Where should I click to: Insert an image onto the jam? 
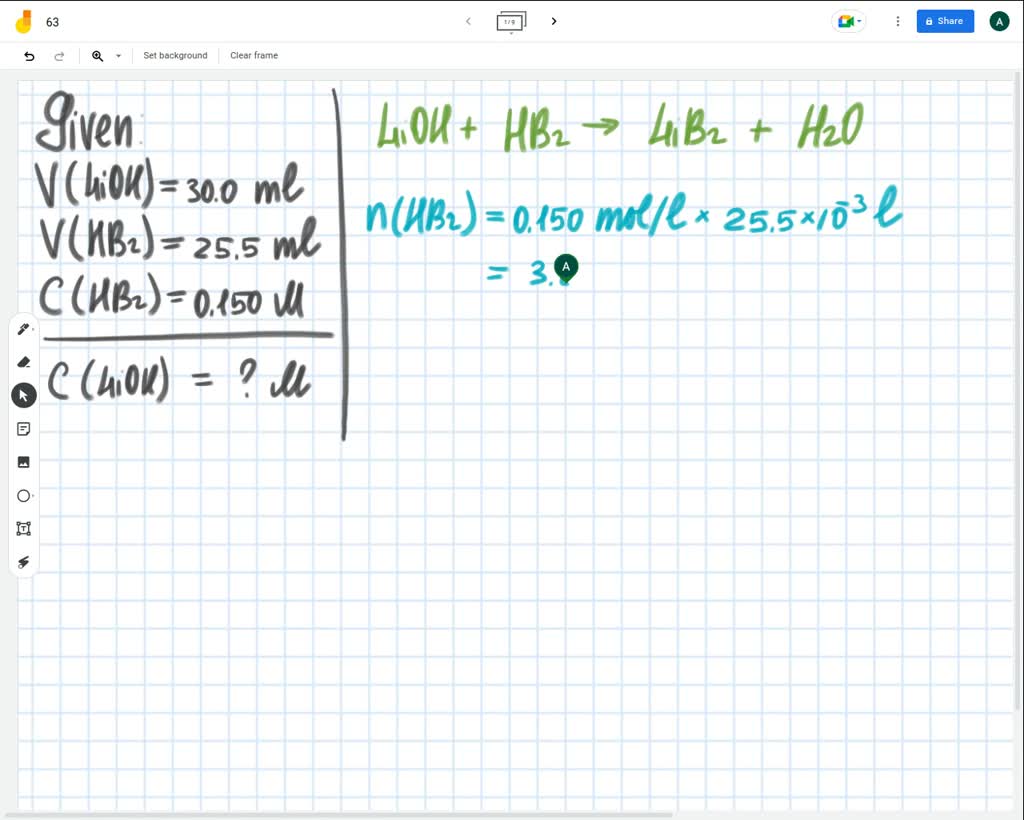(23, 461)
